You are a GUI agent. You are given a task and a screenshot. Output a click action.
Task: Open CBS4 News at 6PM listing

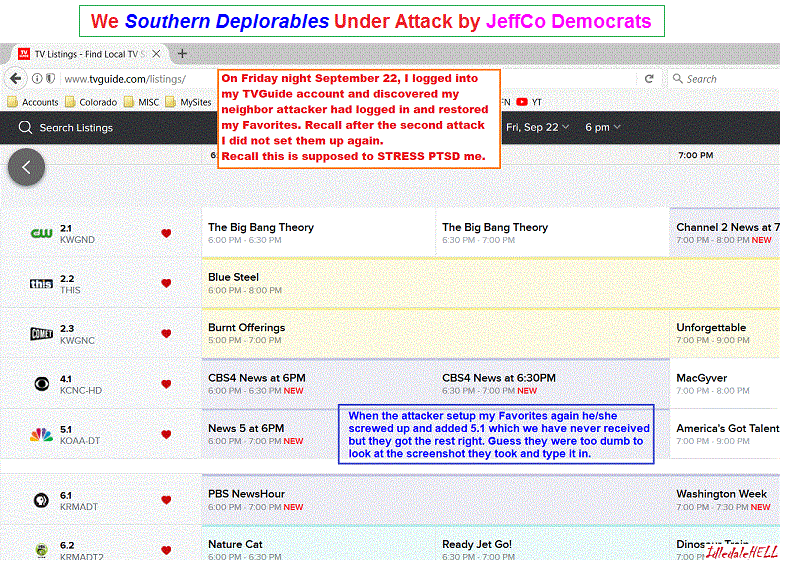point(318,384)
